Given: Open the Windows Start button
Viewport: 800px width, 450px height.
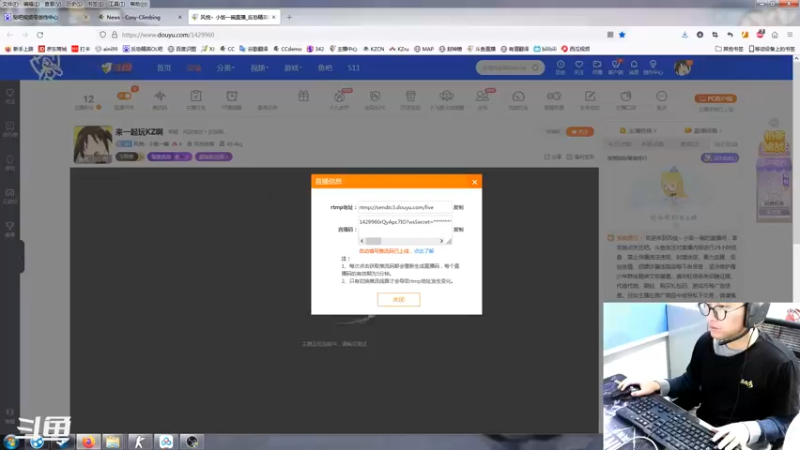Looking at the screenshot, I should pyautogui.click(x=11, y=442).
